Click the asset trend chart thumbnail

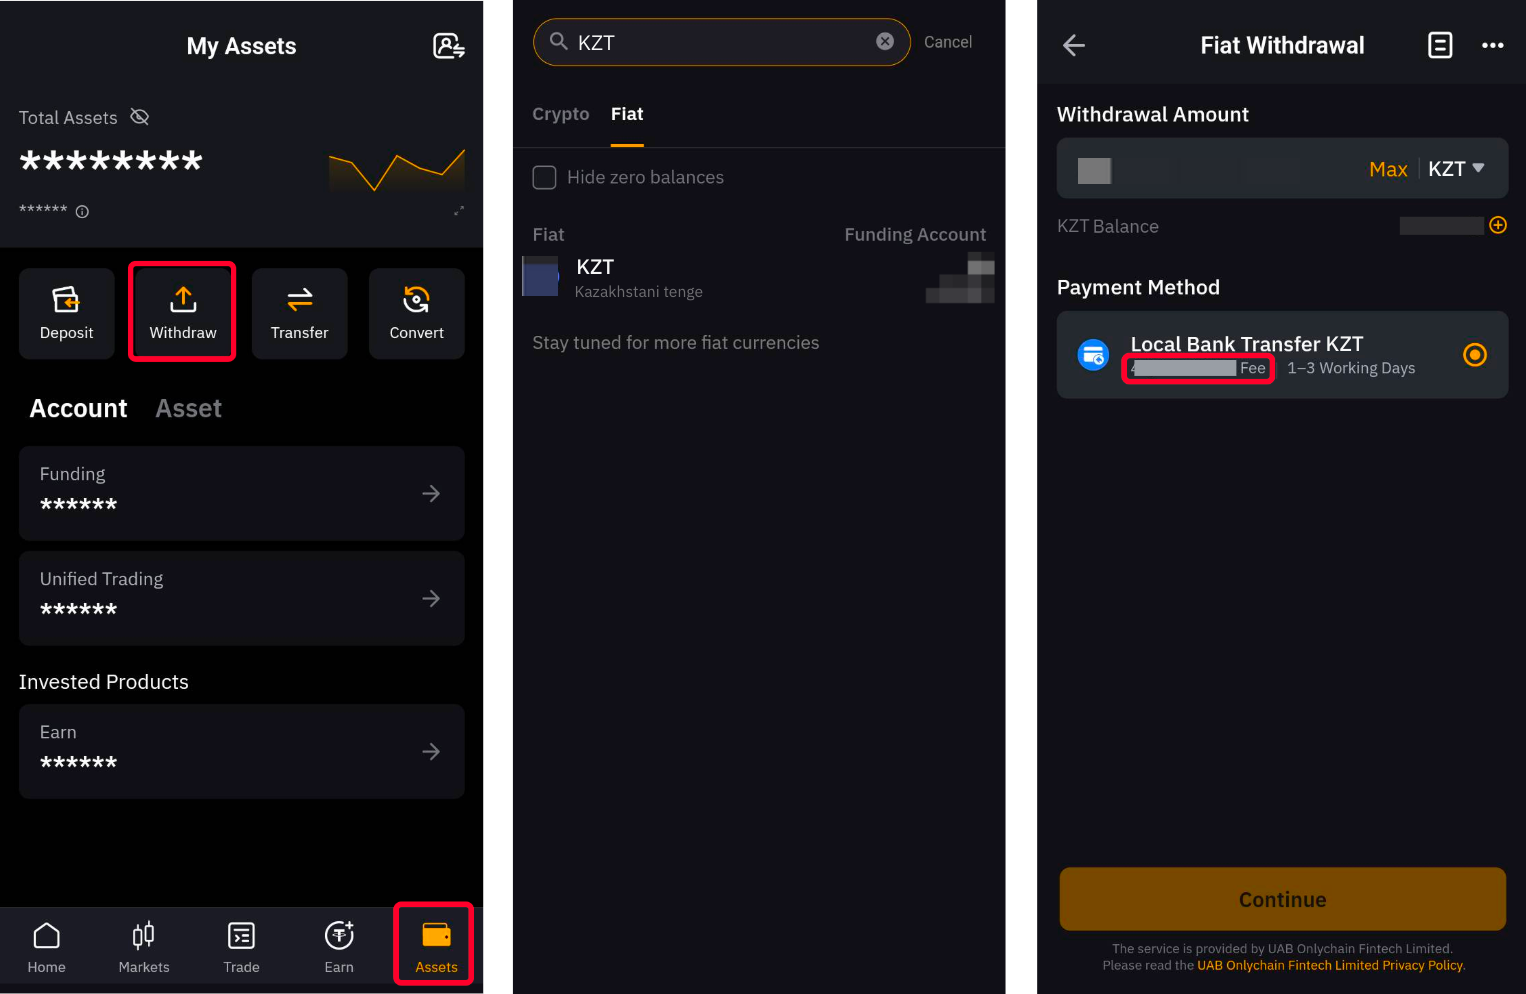[397, 170]
